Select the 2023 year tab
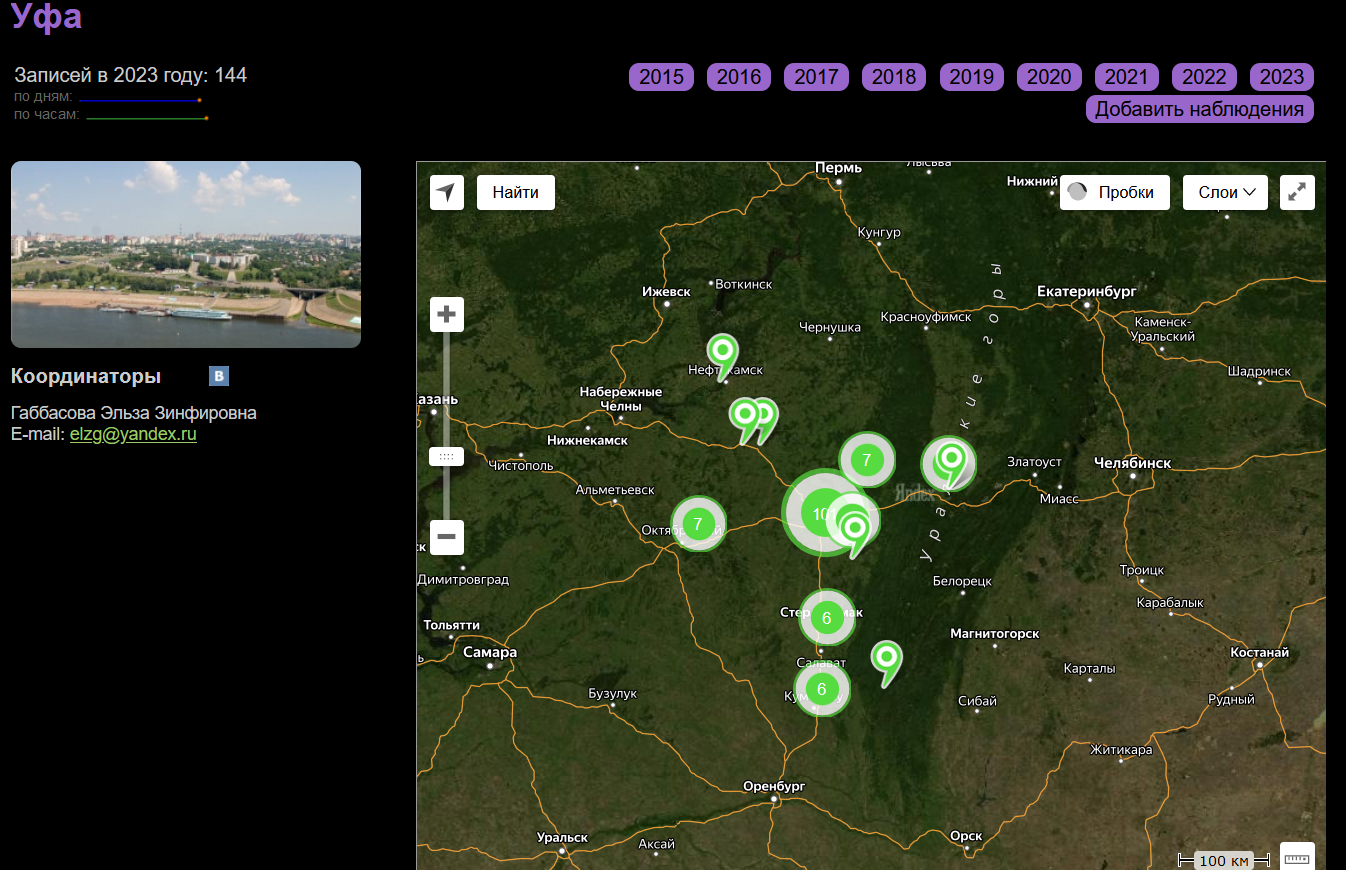Screen dimensions: 1346x870 [x=1282, y=77]
